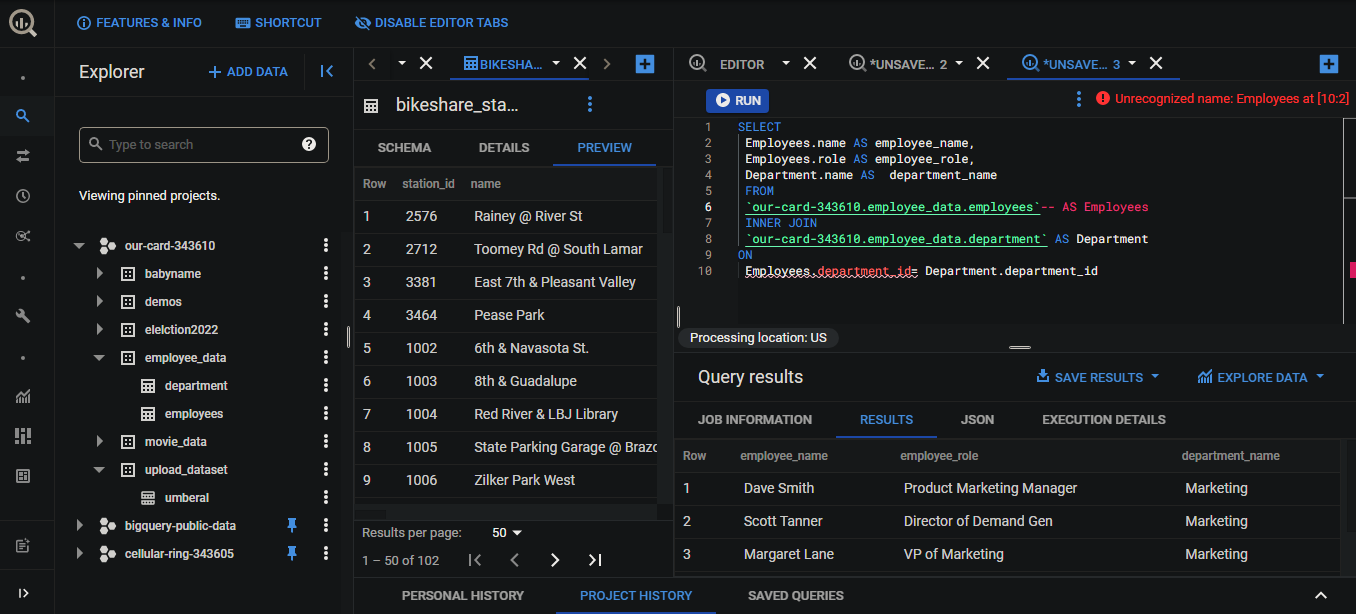Click the search help question mark icon
The width and height of the screenshot is (1356, 614).
pos(309,144)
